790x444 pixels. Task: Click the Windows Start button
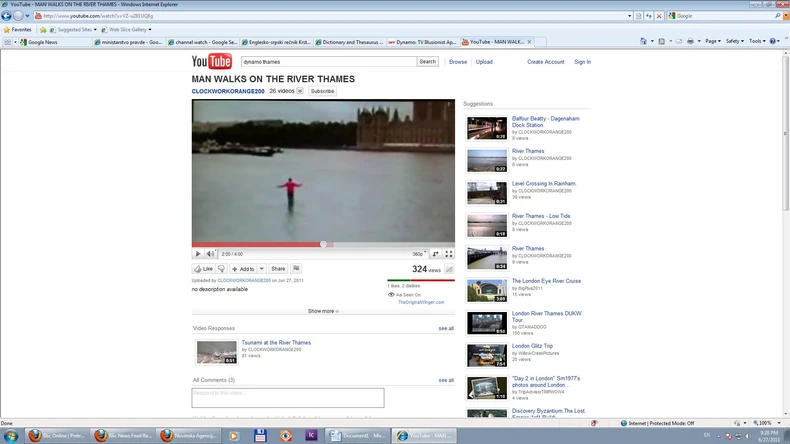[11, 436]
